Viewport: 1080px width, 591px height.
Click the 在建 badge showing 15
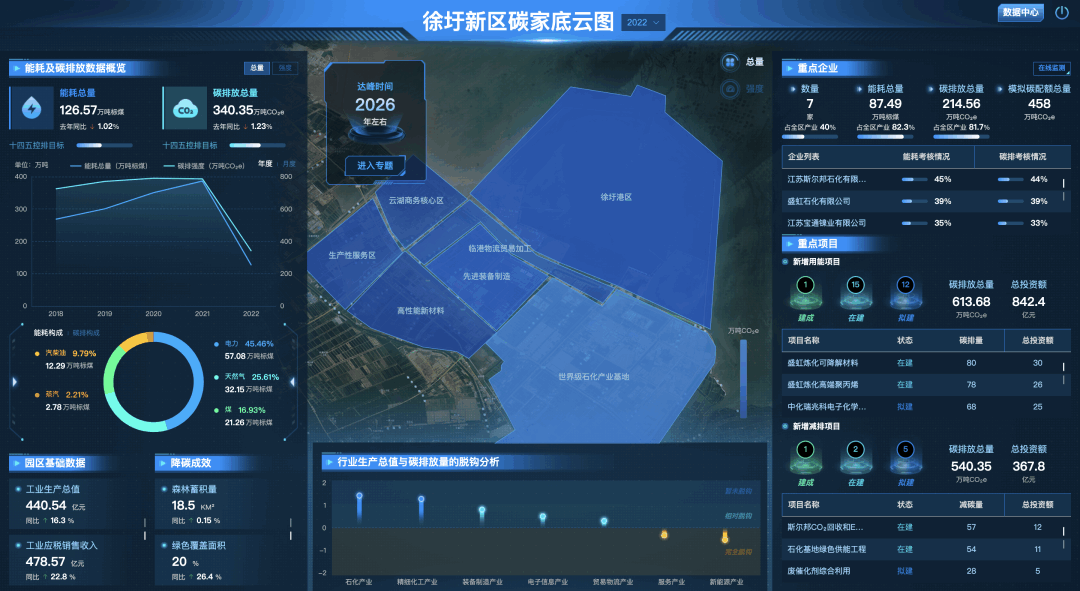point(855,286)
